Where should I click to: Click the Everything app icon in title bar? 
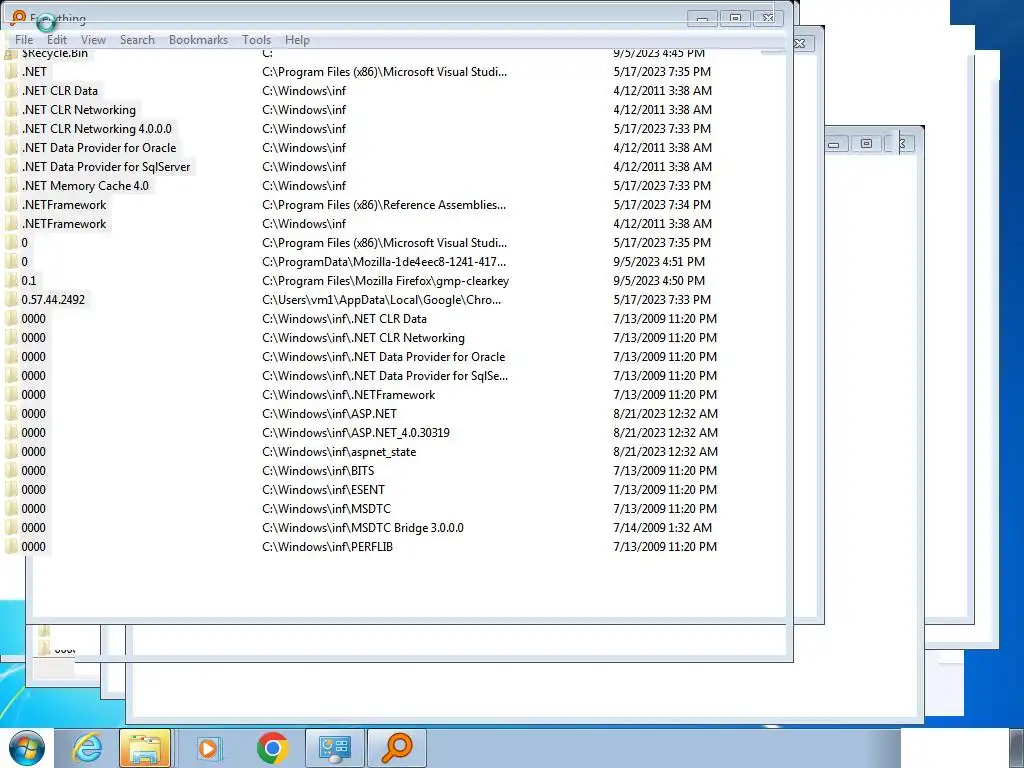click(18, 18)
